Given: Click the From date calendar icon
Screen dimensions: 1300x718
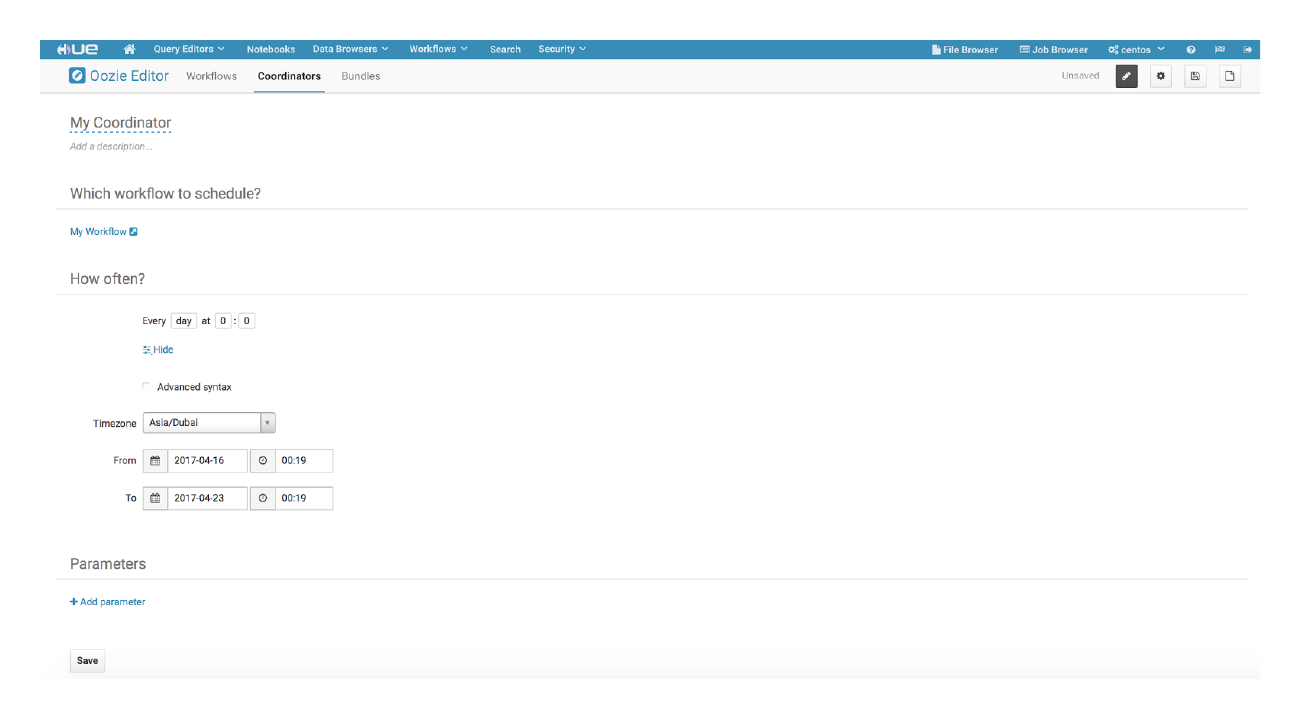Looking at the screenshot, I should [x=155, y=461].
